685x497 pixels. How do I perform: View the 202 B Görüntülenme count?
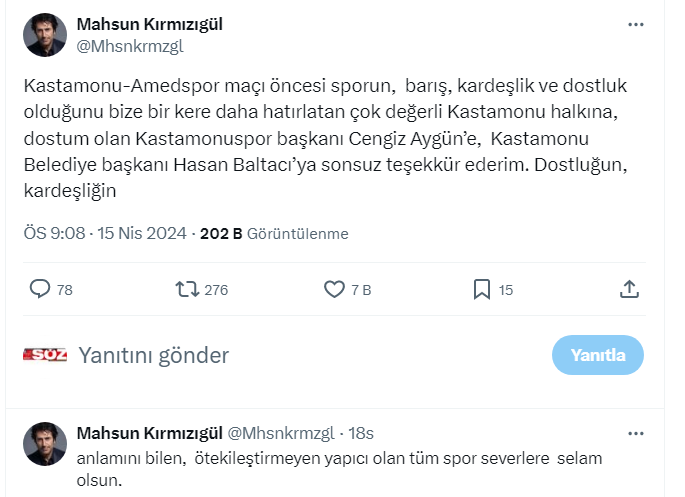(274, 234)
